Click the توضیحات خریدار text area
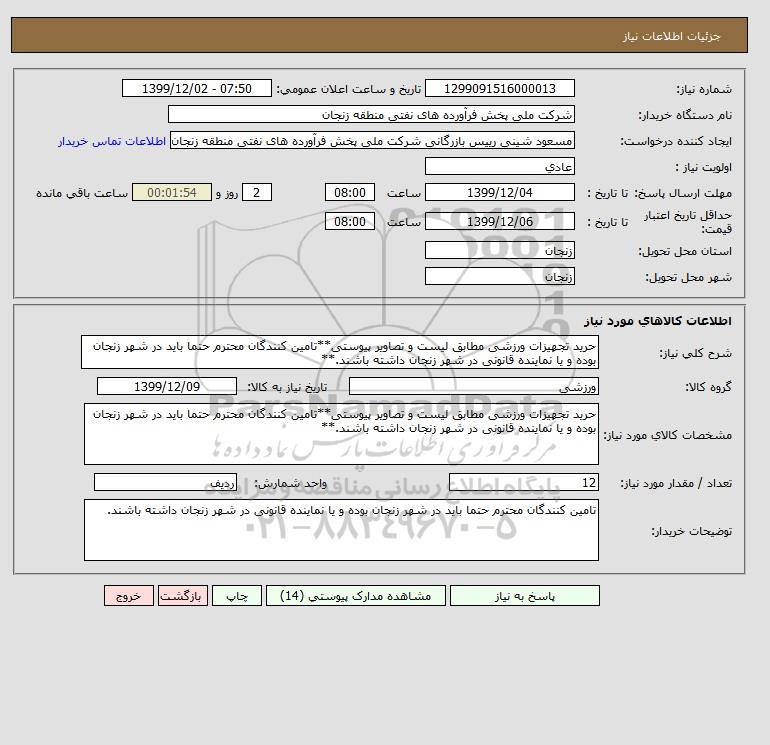Screen dimensions: 770x745 pos(341,530)
